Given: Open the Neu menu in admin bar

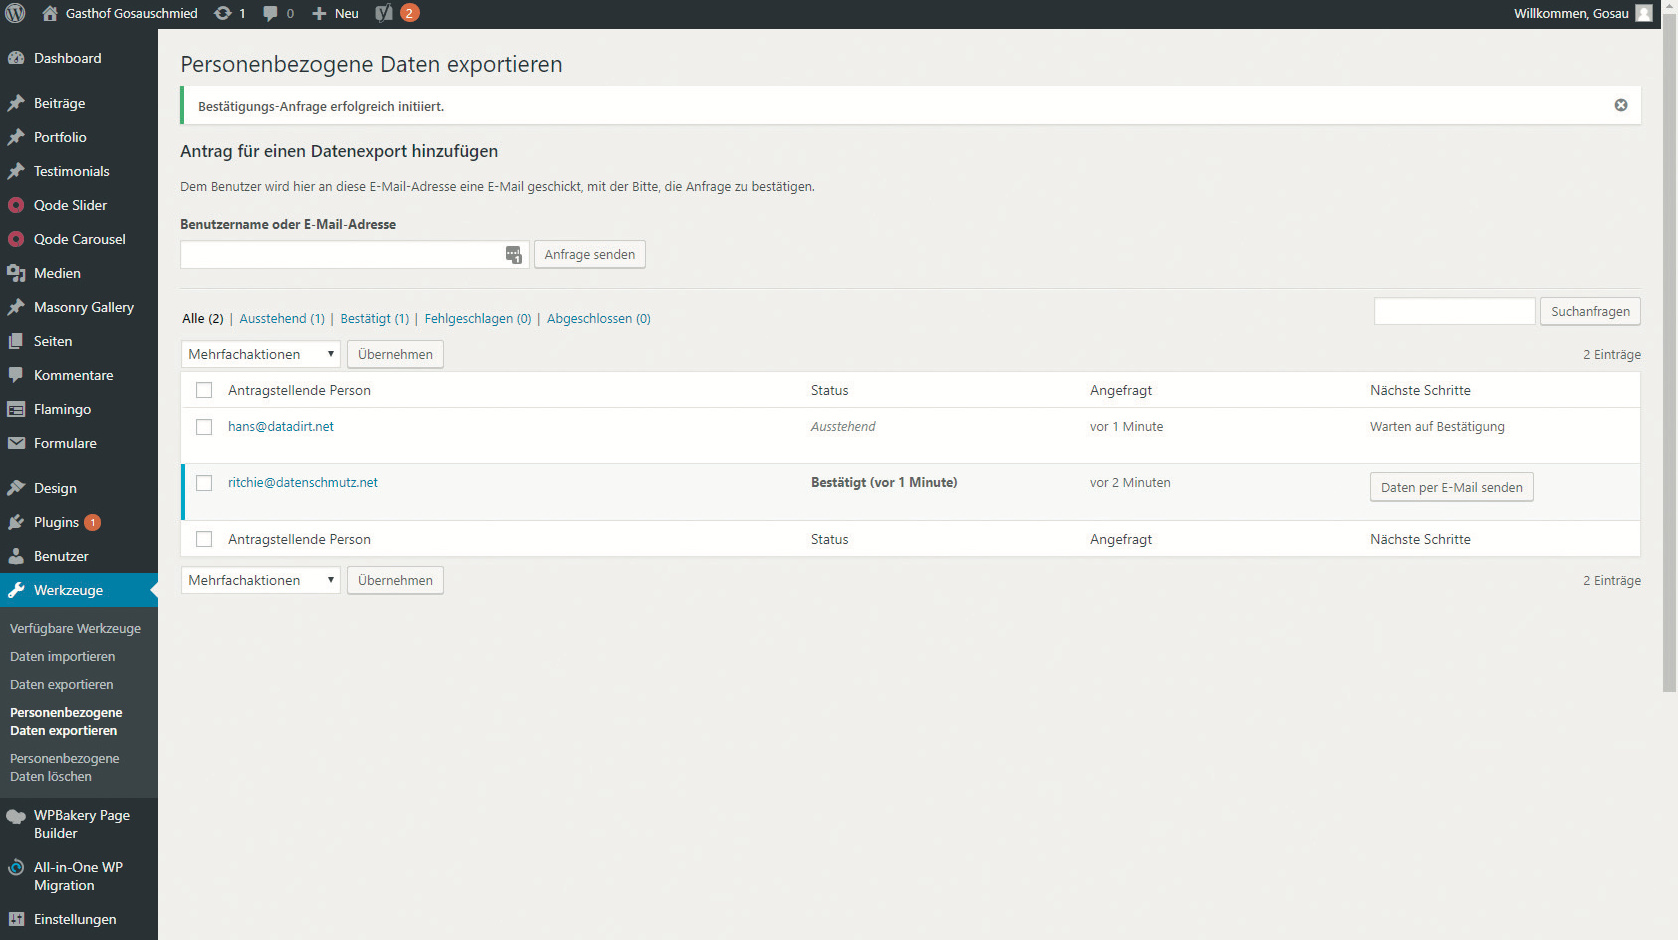Looking at the screenshot, I should coord(336,14).
